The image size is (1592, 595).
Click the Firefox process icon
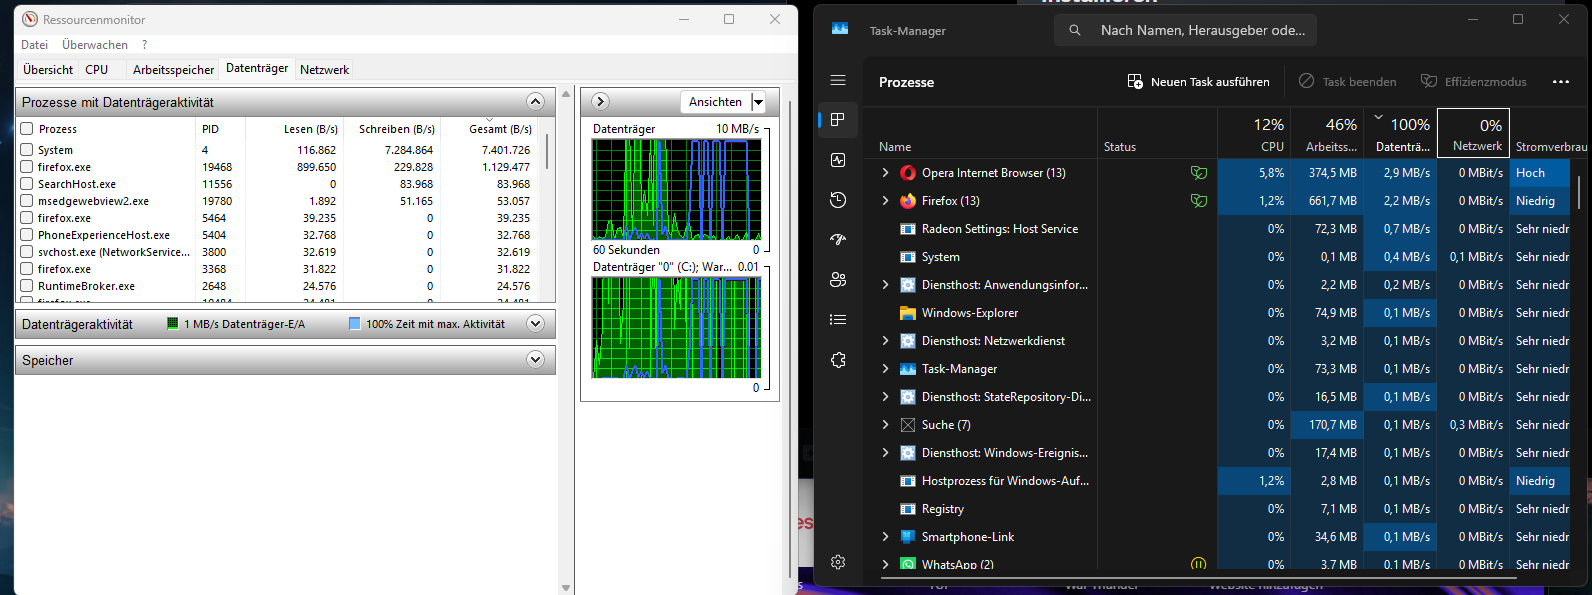pyautogui.click(x=908, y=201)
